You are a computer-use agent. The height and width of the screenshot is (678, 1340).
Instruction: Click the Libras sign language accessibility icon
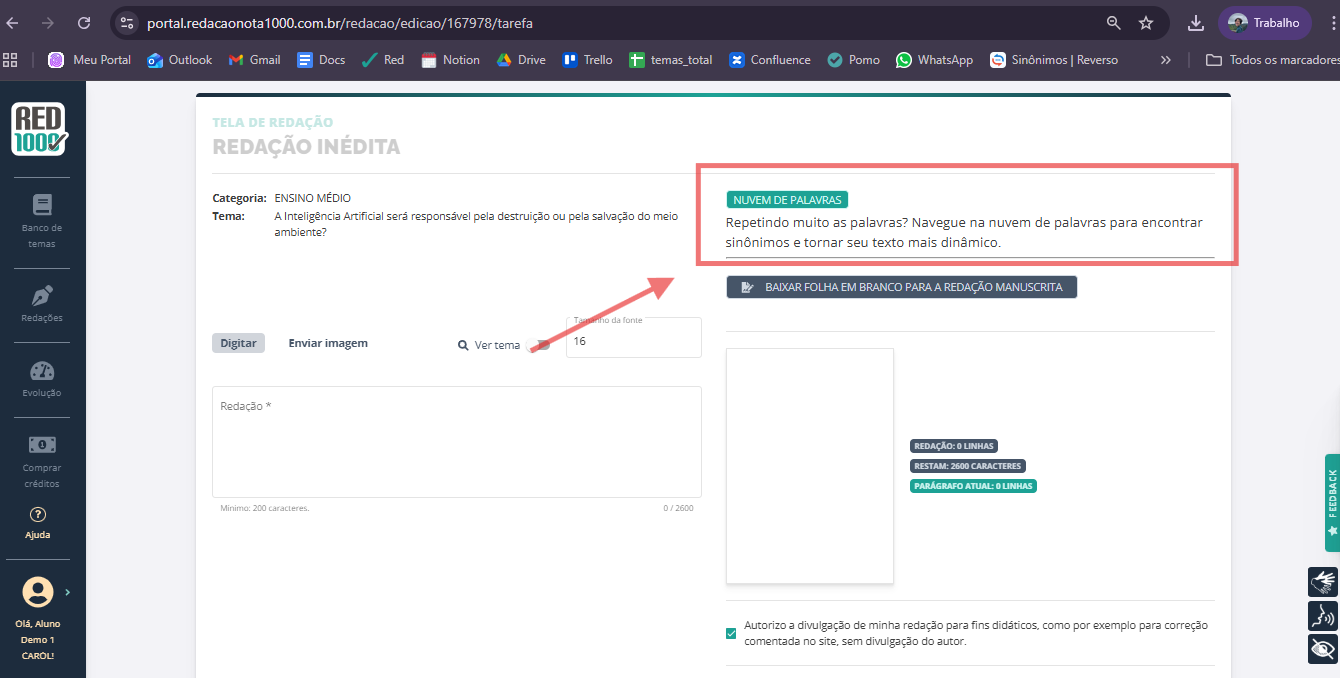(1323, 582)
